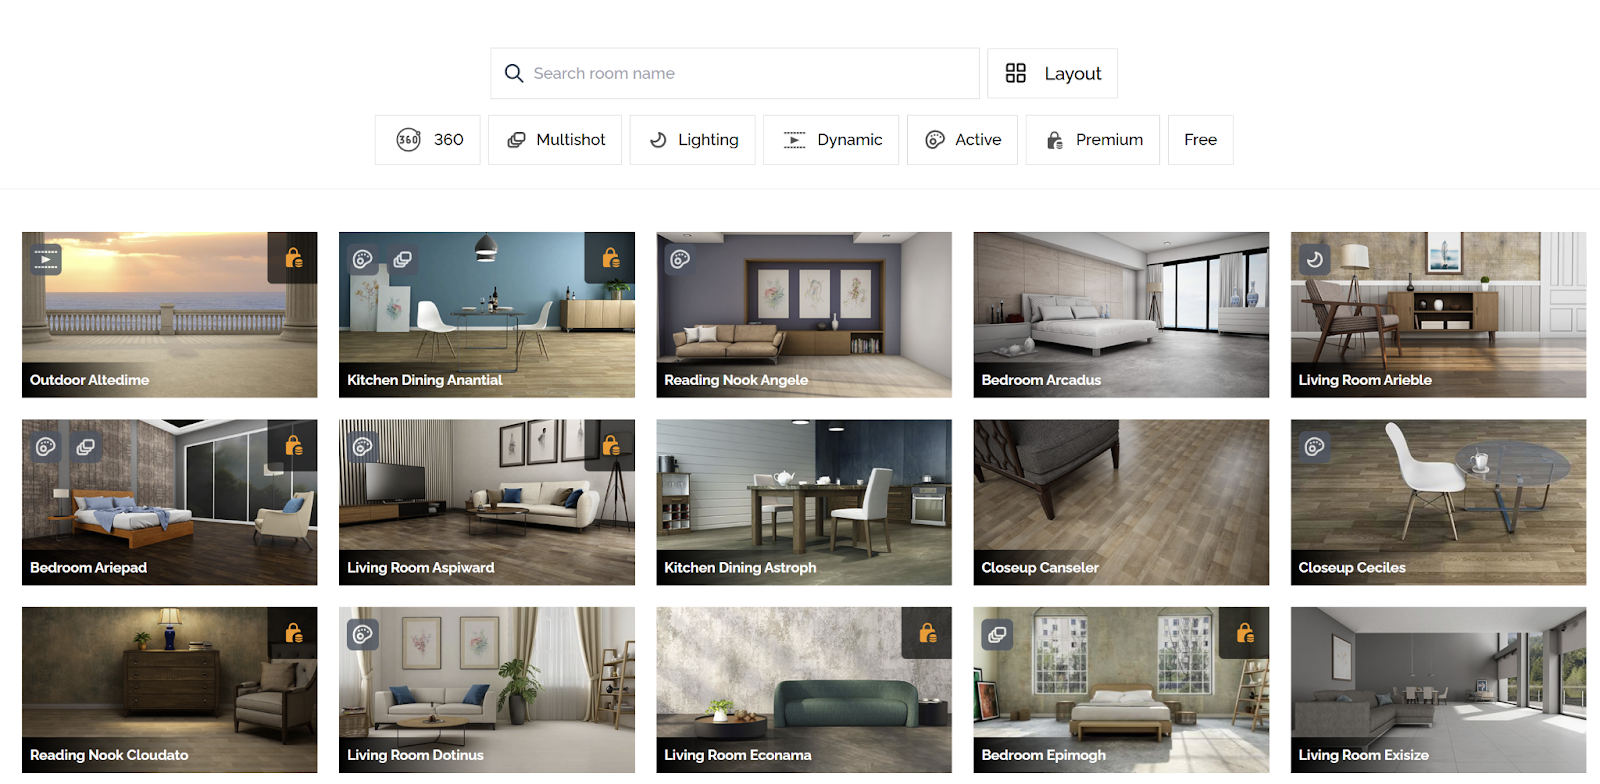Click premium lock on Outdoor Altedime
Image resolution: width=1600 pixels, height=784 pixels.
point(293,258)
